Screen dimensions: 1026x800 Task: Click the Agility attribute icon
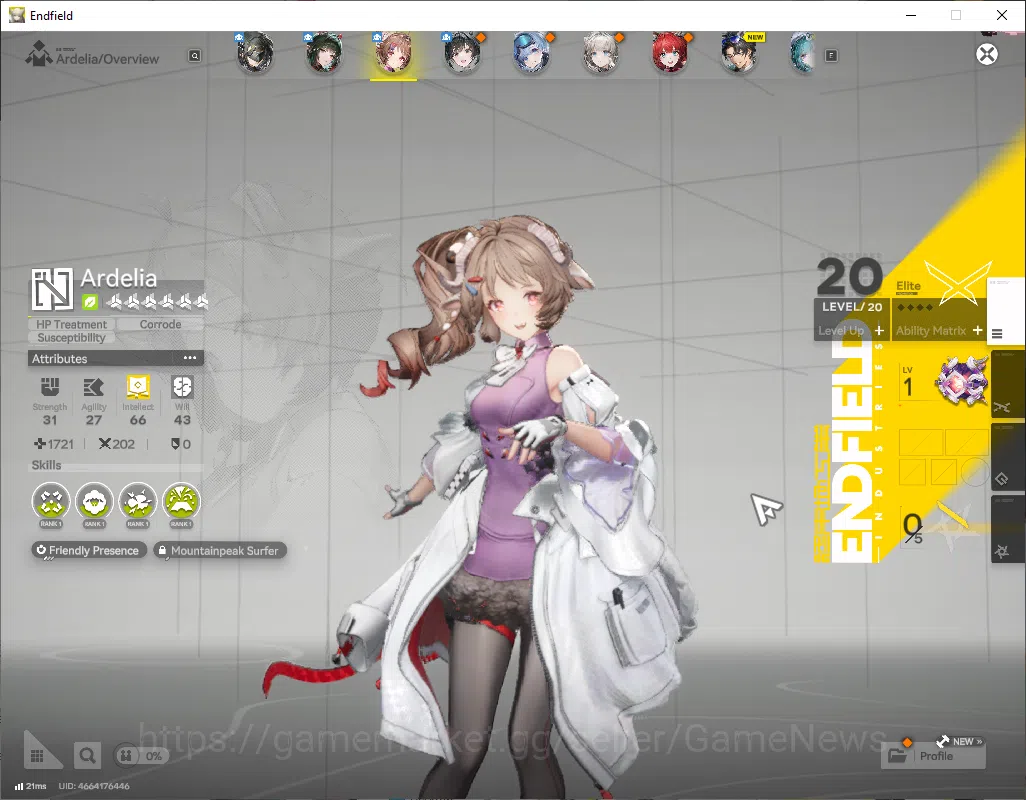coord(94,387)
